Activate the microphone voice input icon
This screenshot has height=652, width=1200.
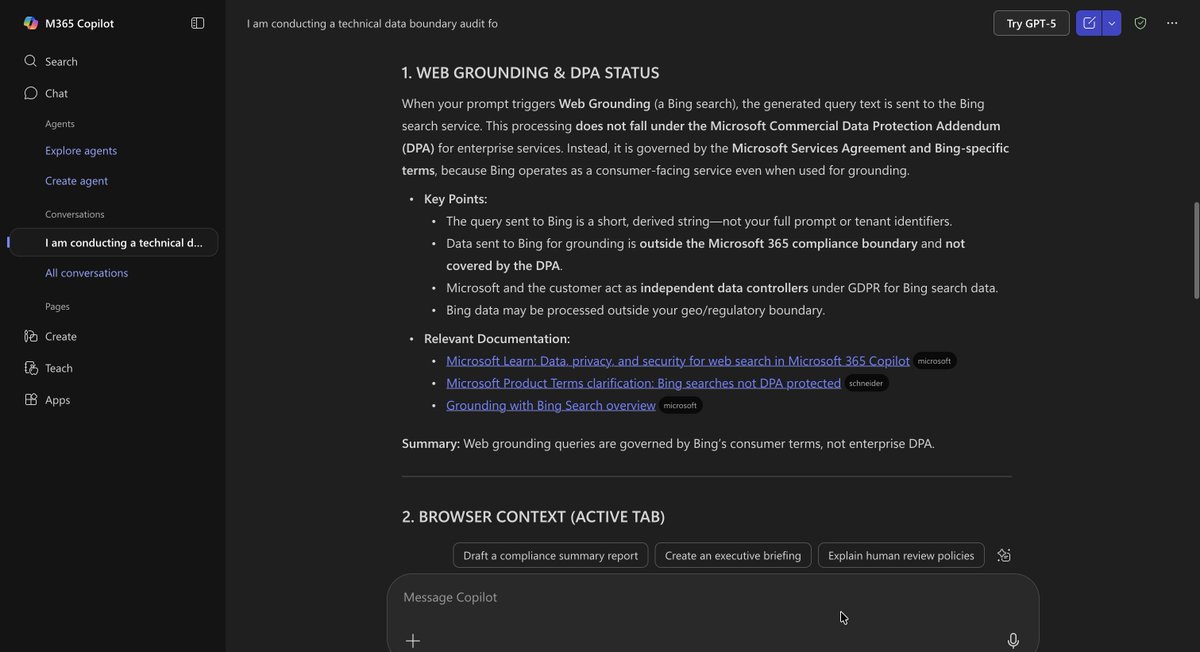pos(1013,641)
